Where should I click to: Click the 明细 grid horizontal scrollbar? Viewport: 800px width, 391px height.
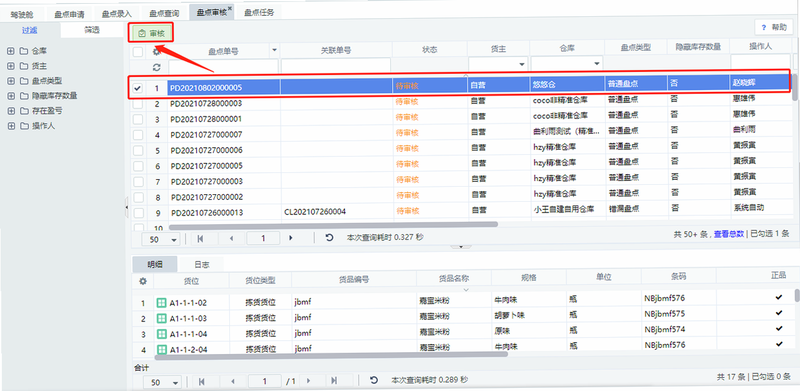click(x=331, y=357)
